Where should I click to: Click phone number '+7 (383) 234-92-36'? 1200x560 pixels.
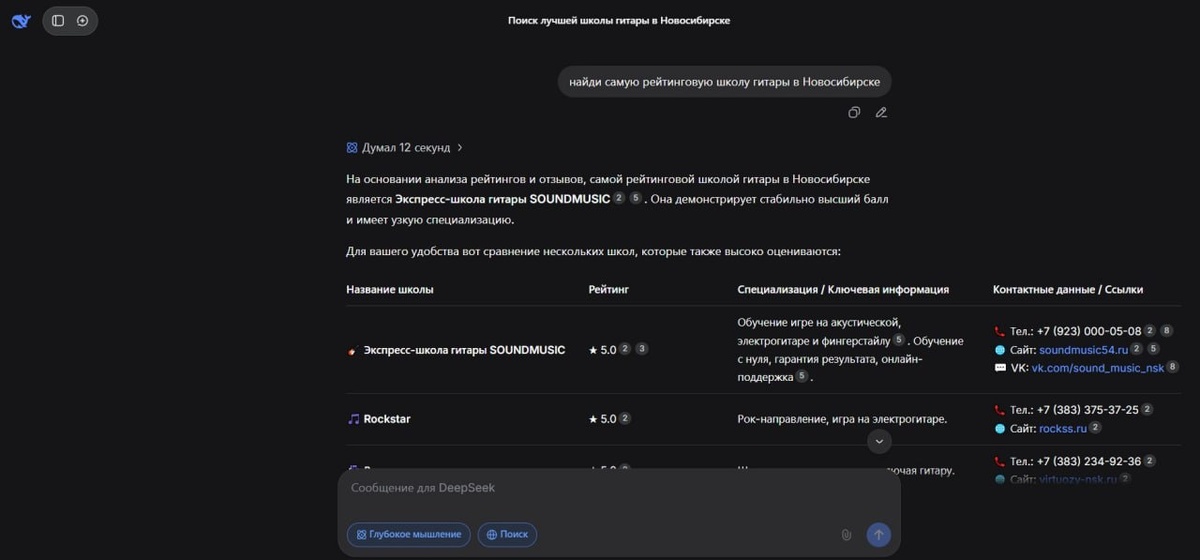pos(1091,461)
